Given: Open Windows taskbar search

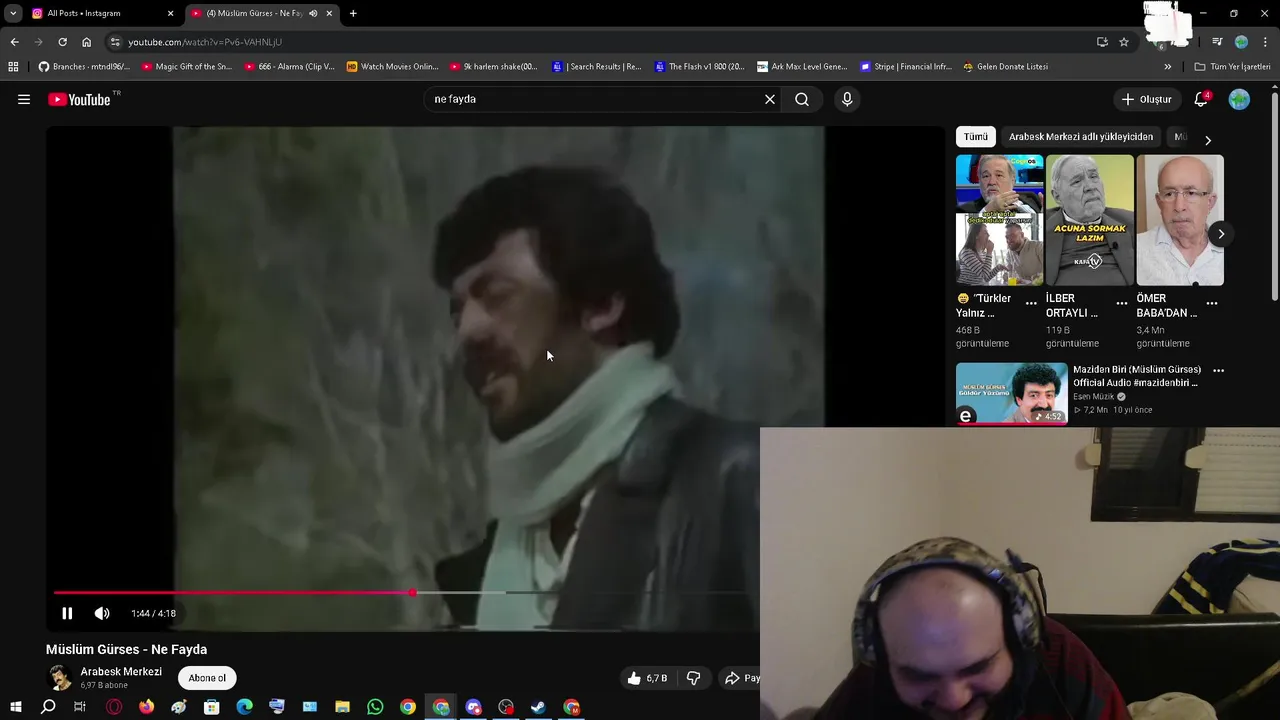Looking at the screenshot, I should (48, 707).
